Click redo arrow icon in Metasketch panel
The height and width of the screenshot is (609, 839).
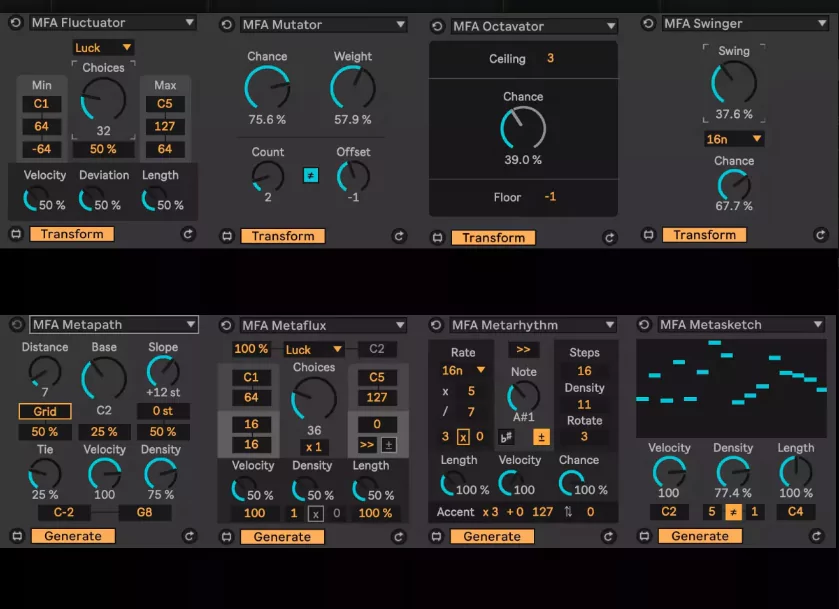tap(816, 536)
